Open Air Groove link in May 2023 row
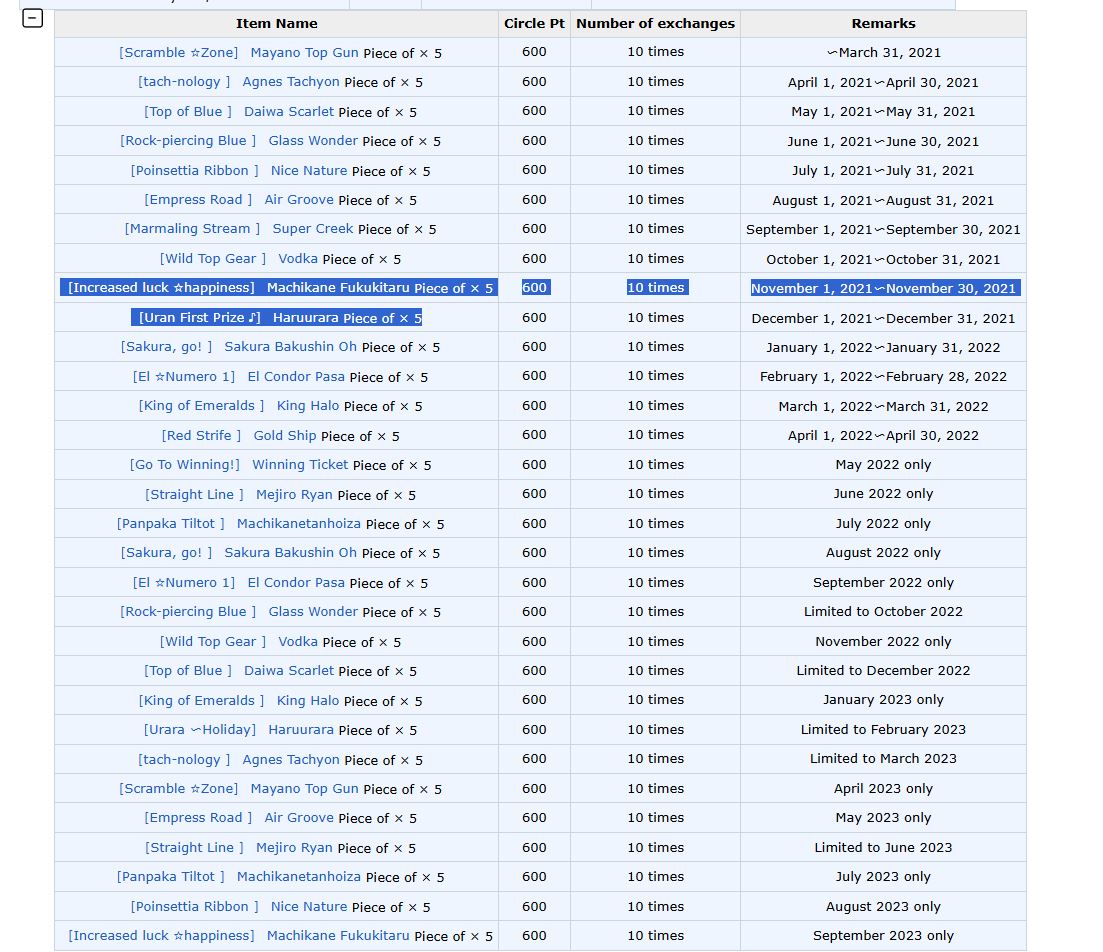Viewport: 1103px width, 952px height. pos(298,818)
